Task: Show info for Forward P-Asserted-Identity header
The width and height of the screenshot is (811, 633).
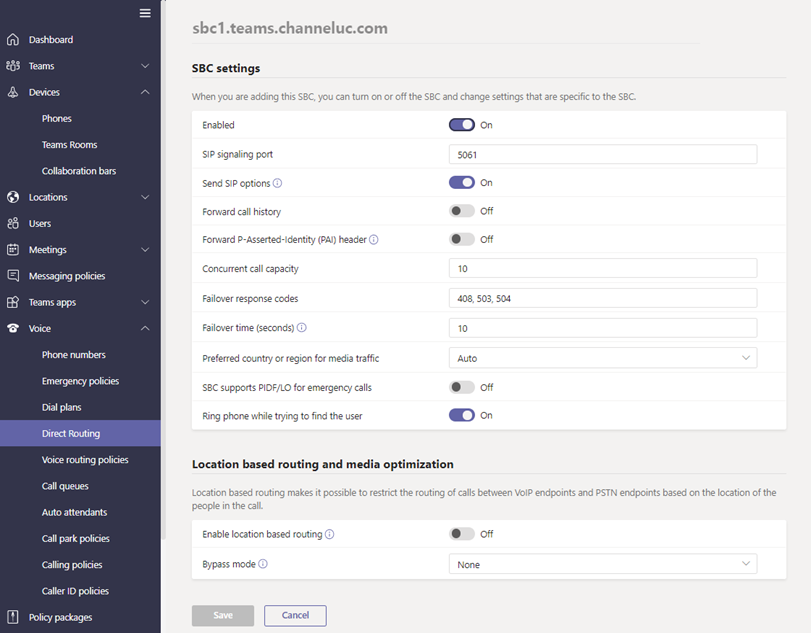Action: pyautogui.click(x=373, y=239)
